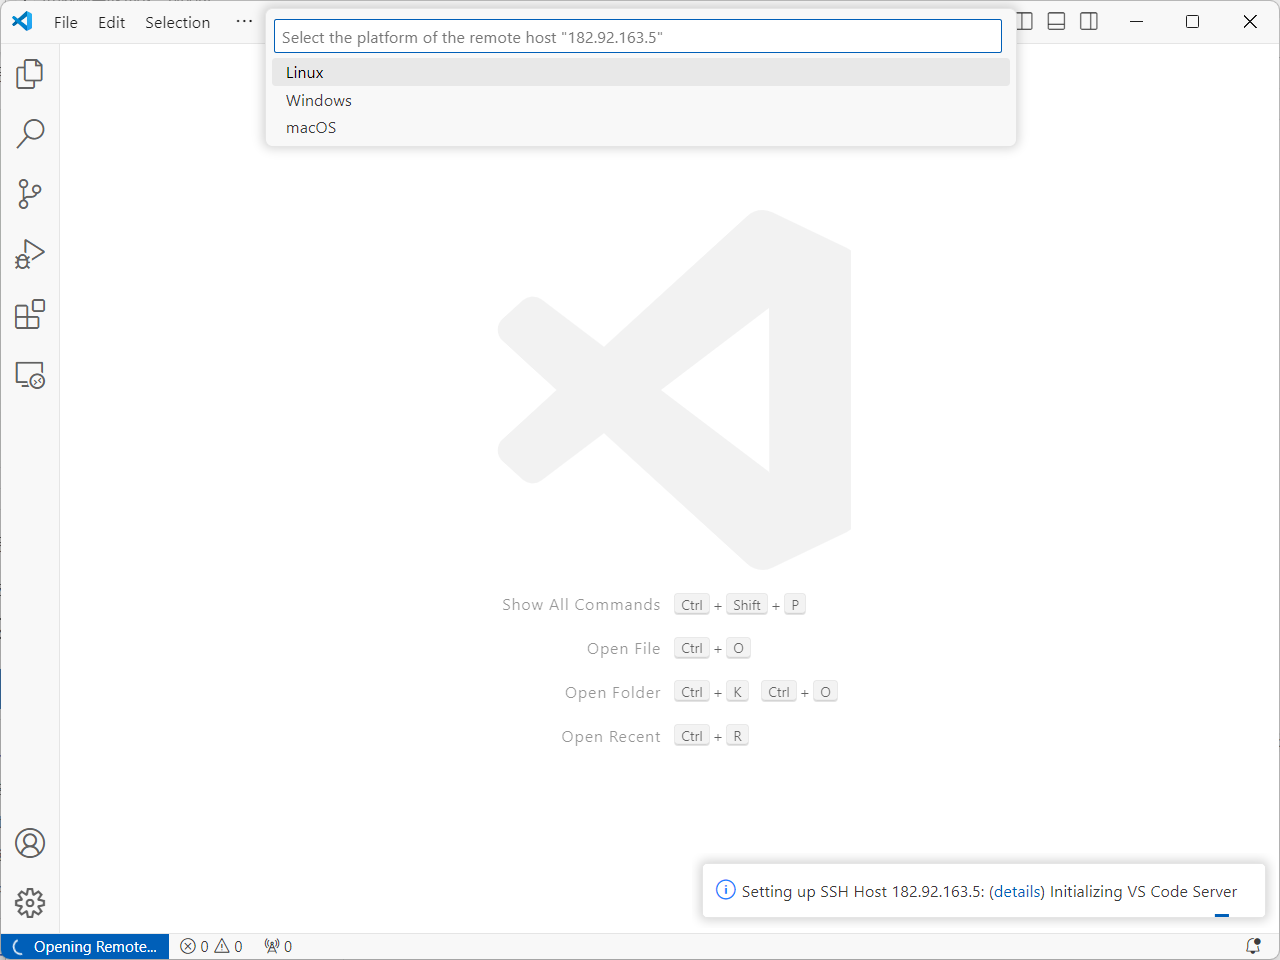Screen dimensions: 1280x960
Task: Open the details link in the notification
Action: 1017,891
